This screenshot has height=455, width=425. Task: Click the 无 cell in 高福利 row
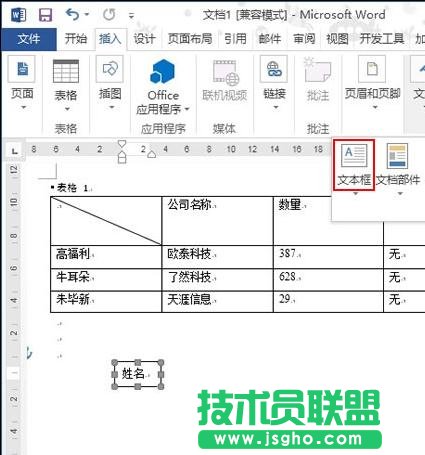(x=404, y=257)
